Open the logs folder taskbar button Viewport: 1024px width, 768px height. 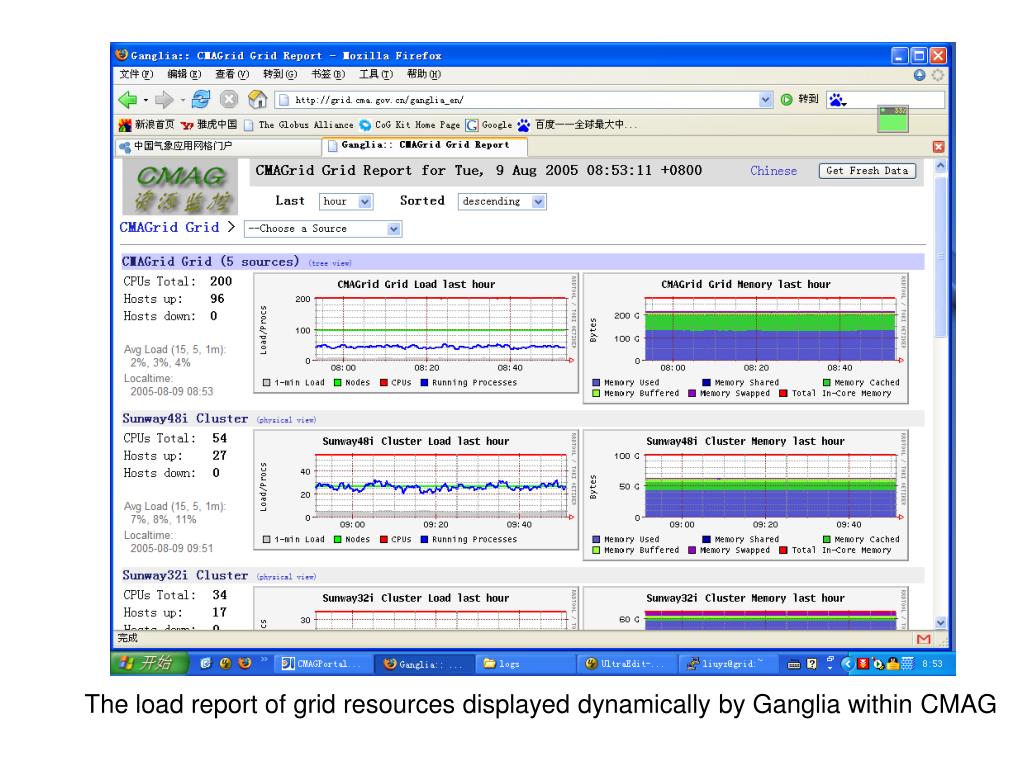(x=527, y=664)
